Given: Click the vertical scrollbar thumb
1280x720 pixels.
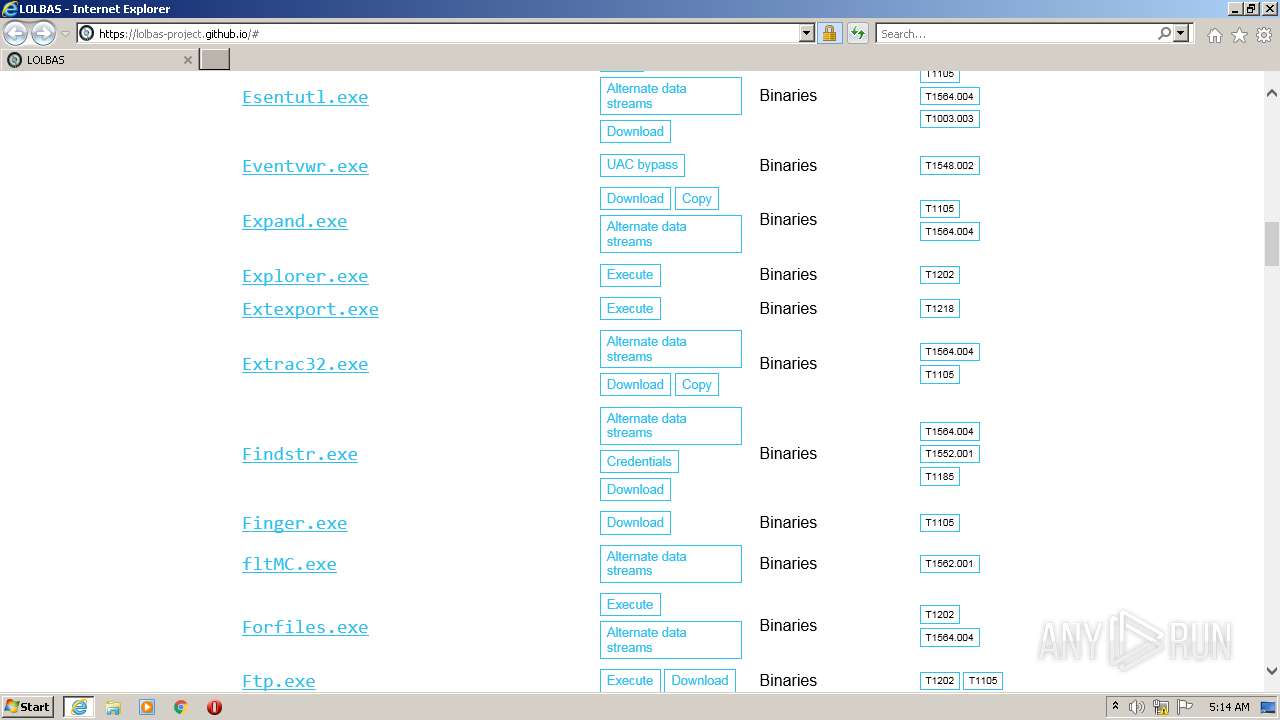Looking at the screenshot, I should click(x=1272, y=243).
